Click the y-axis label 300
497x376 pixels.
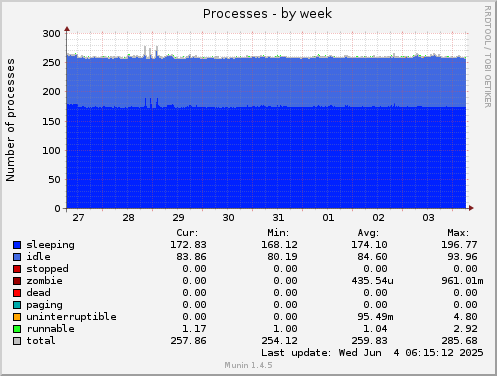click(51, 34)
